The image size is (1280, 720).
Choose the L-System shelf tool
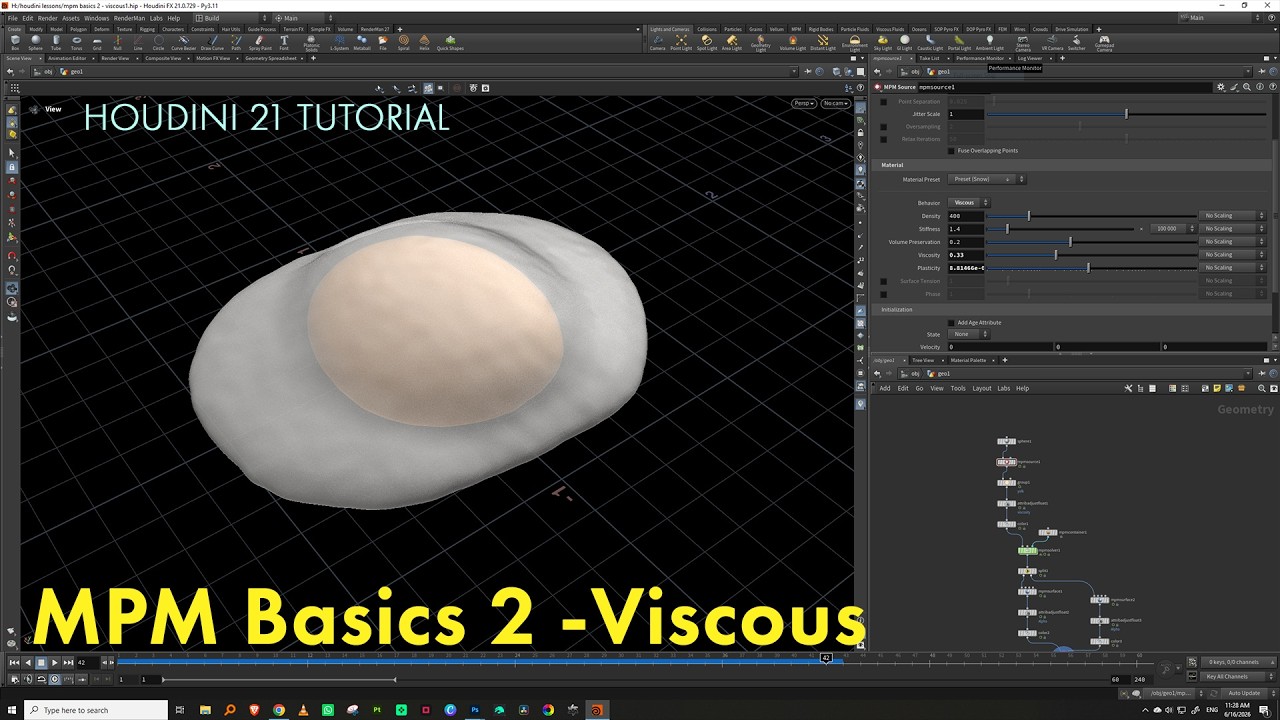point(339,42)
